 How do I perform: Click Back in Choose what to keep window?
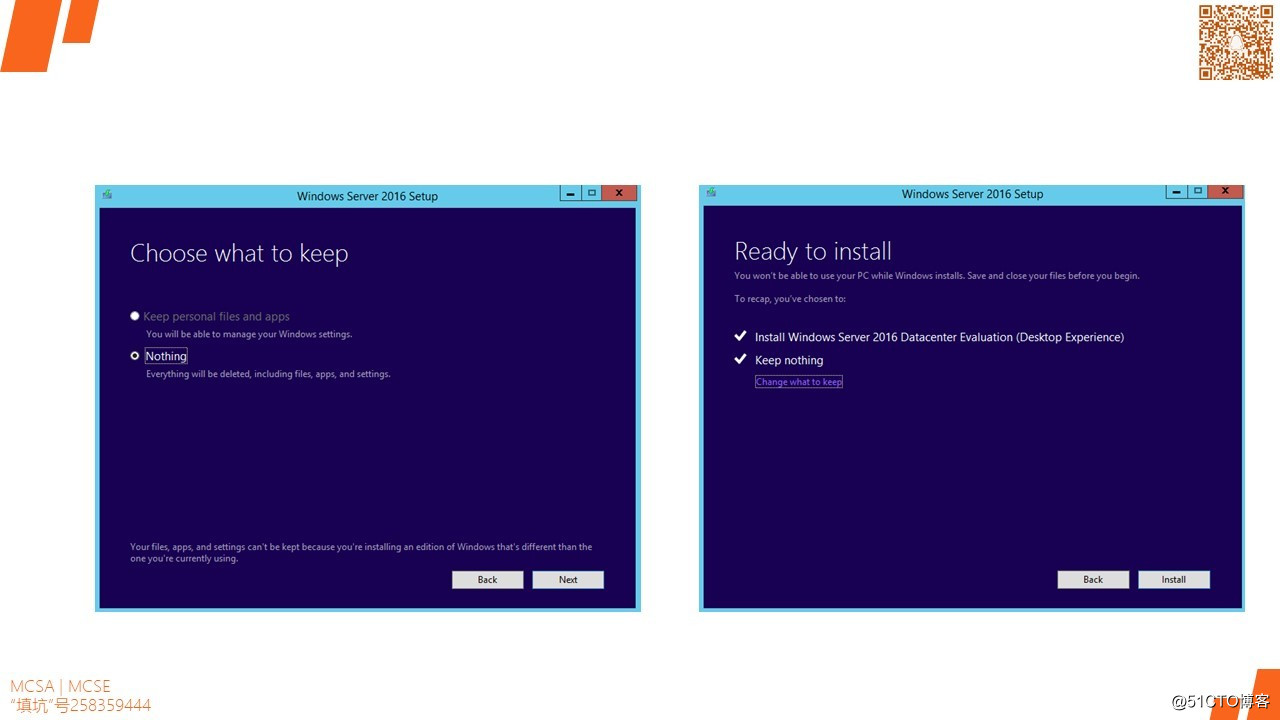point(487,580)
